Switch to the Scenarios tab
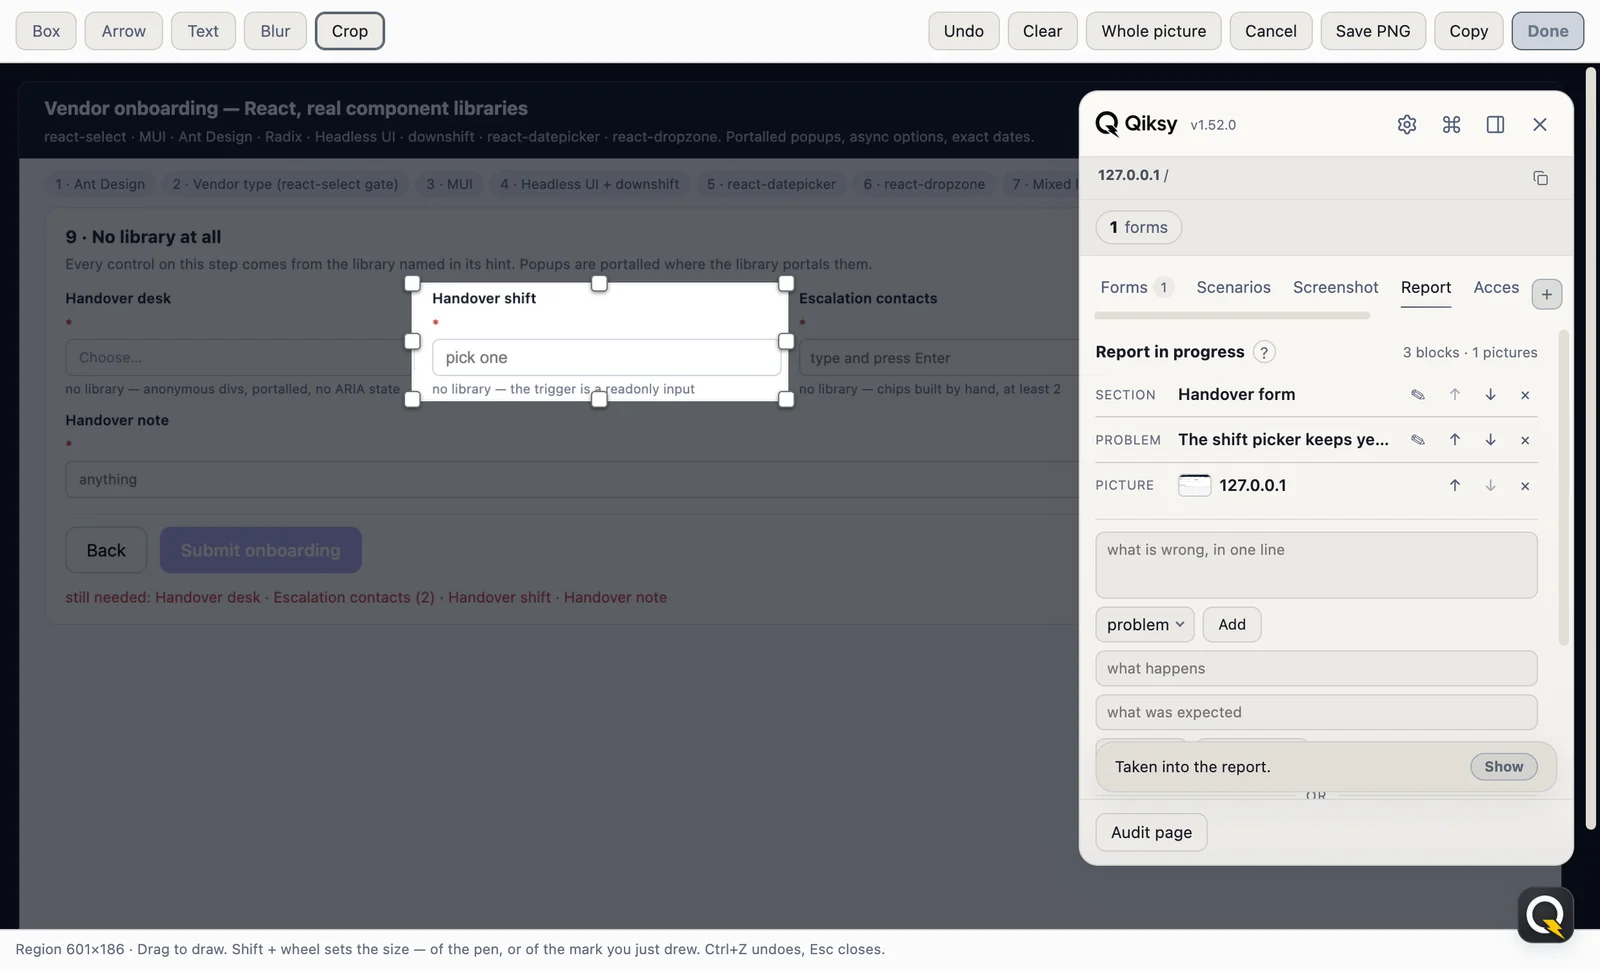The height and width of the screenshot is (969, 1600). click(x=1233, y=288)
